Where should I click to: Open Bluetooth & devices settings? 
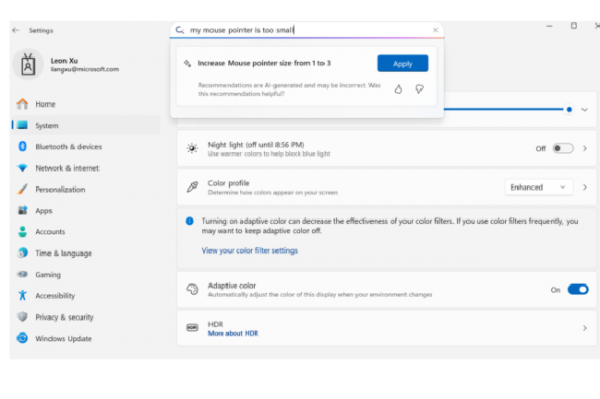86,147
